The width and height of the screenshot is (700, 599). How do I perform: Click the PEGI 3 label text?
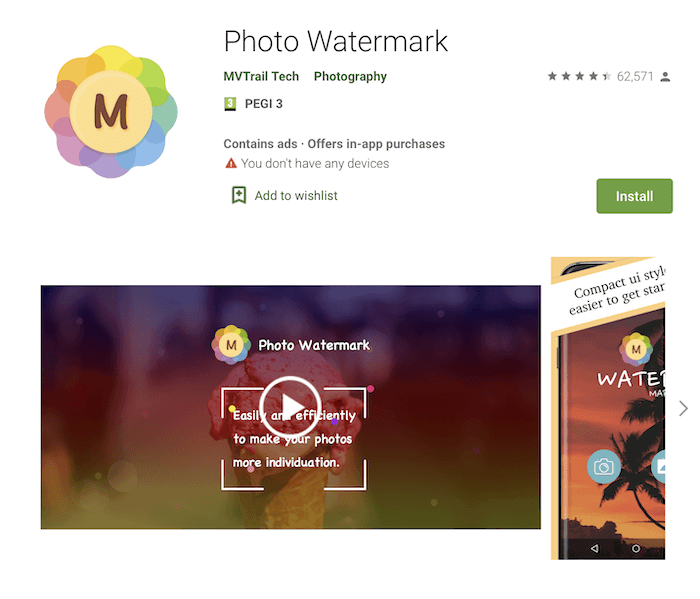point(263,104)
